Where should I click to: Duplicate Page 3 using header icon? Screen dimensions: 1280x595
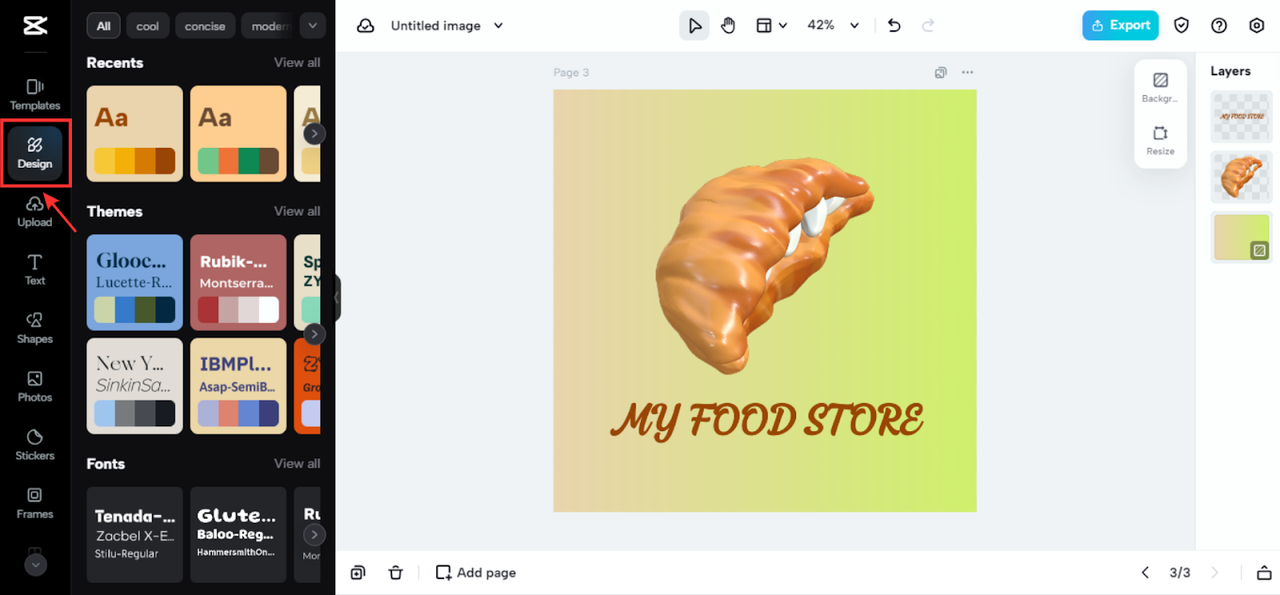pos(940,72)
